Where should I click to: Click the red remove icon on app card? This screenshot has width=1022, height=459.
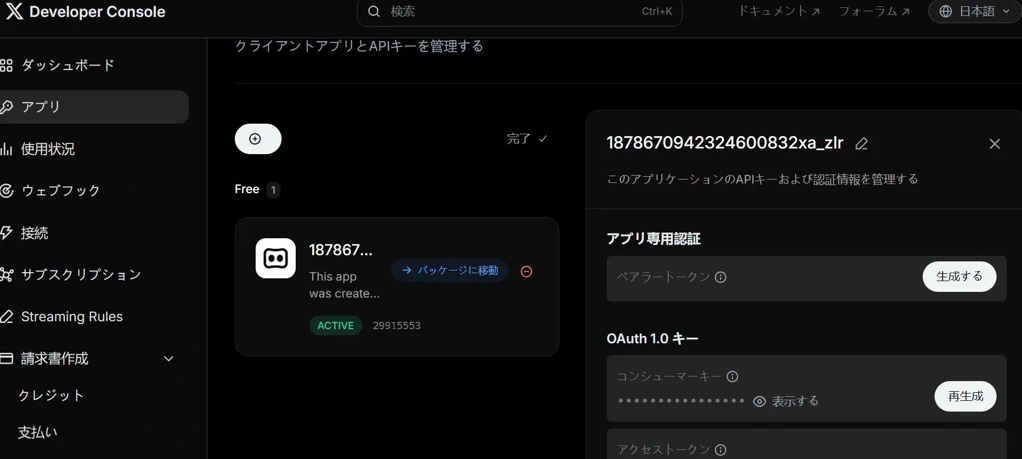click(527, 271)
